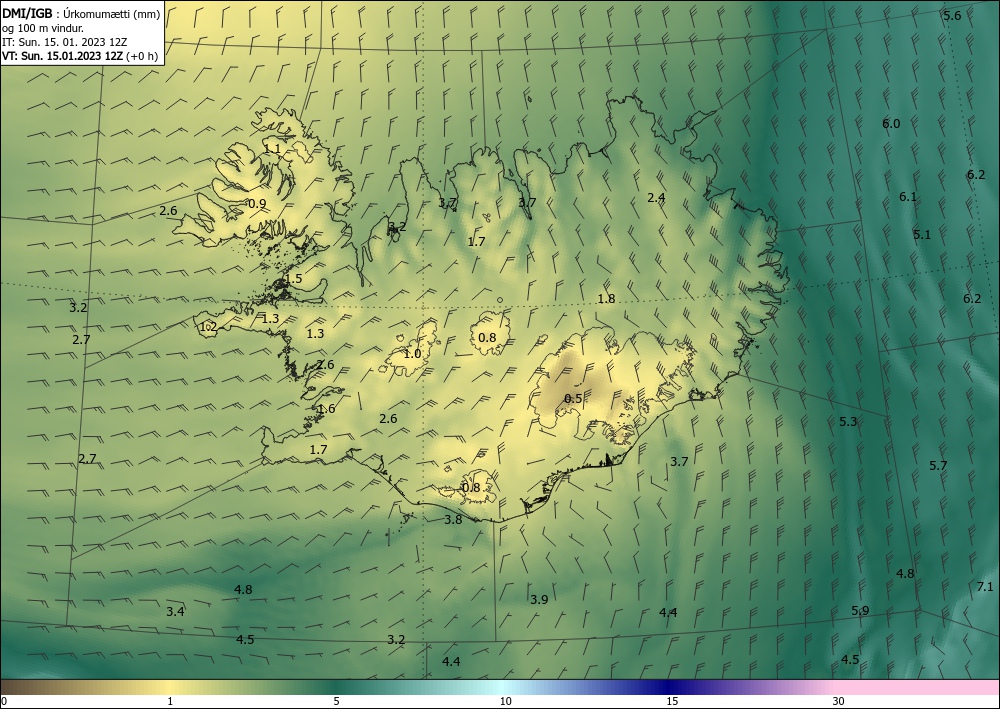The height and width of the screenshot is (709, 1000).
Task: Click the 1.6 value on the map
Action: tap(326, 409)
